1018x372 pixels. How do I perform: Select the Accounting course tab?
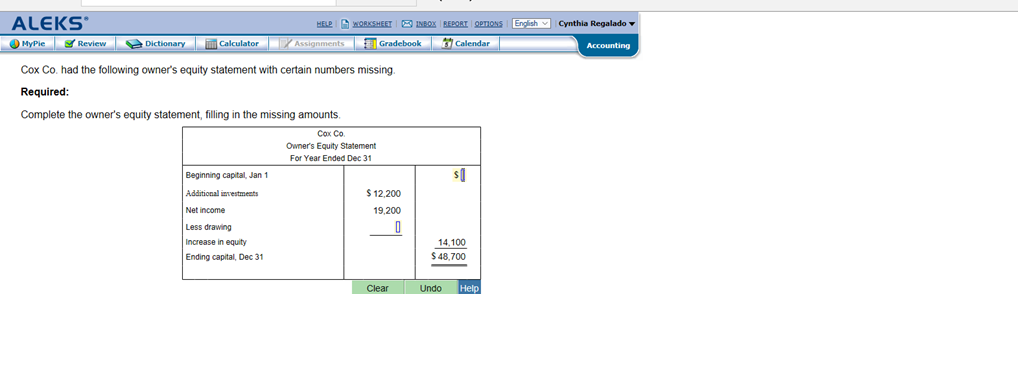(608, 45)
